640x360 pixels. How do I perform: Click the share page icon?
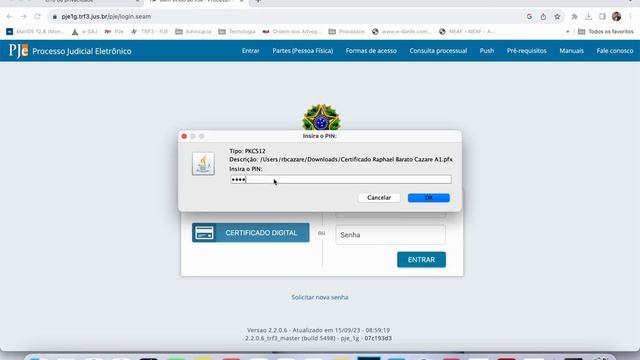point(543,16)
